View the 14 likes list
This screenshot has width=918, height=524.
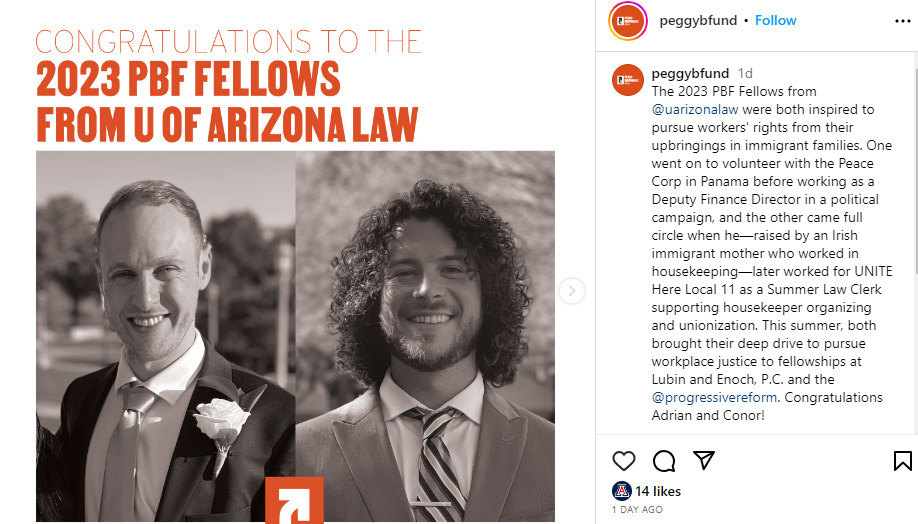pos(658,491)
